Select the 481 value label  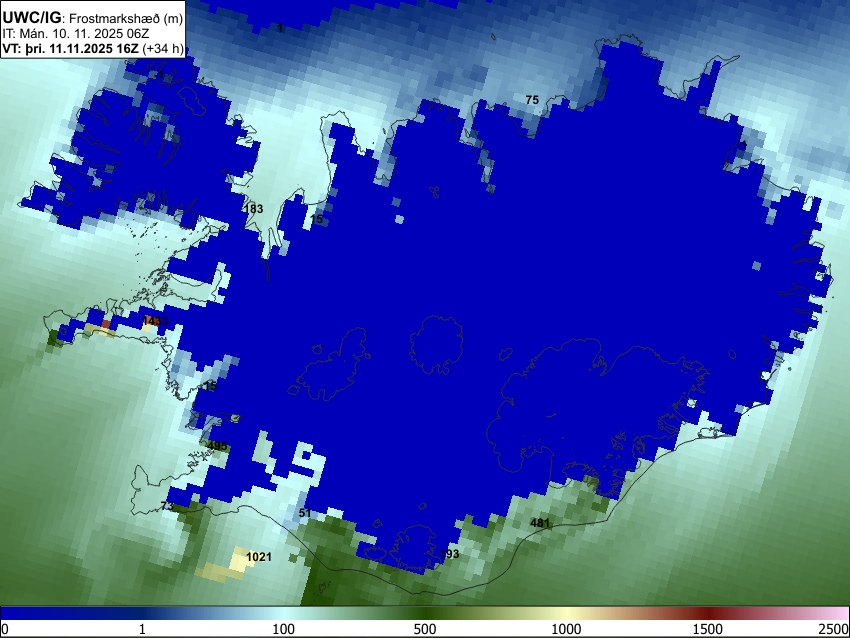pos(540,523)
